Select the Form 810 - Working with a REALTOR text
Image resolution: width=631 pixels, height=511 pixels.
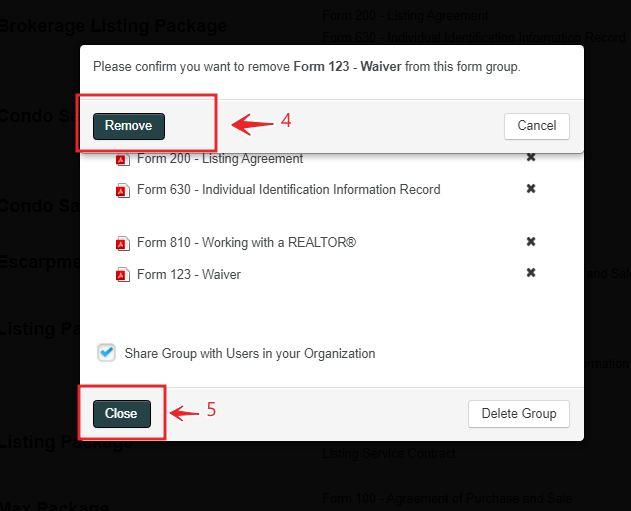point(246,243)
